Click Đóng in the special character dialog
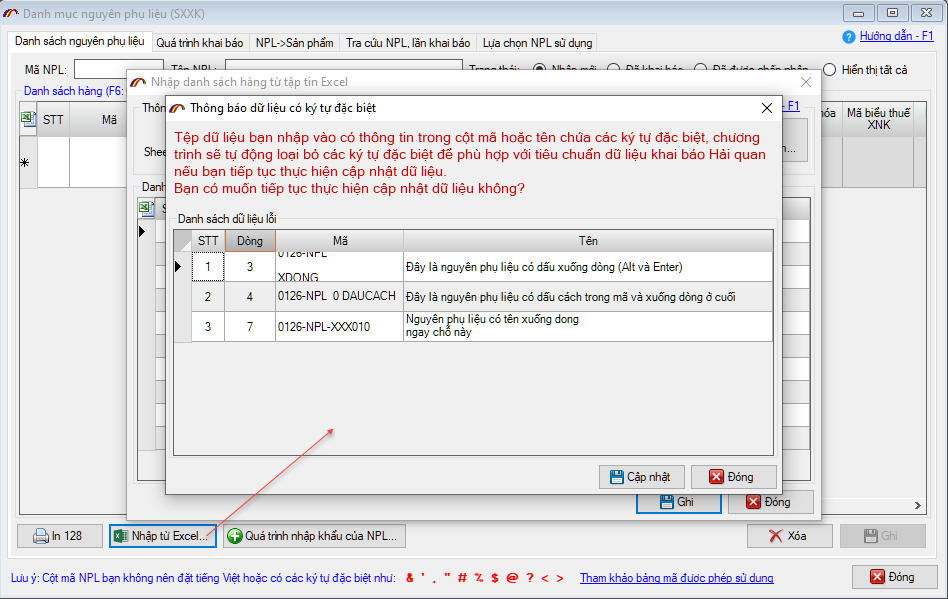Image resolution: width=948 pixels, height=599 pixels. click(x=733, y=477)
